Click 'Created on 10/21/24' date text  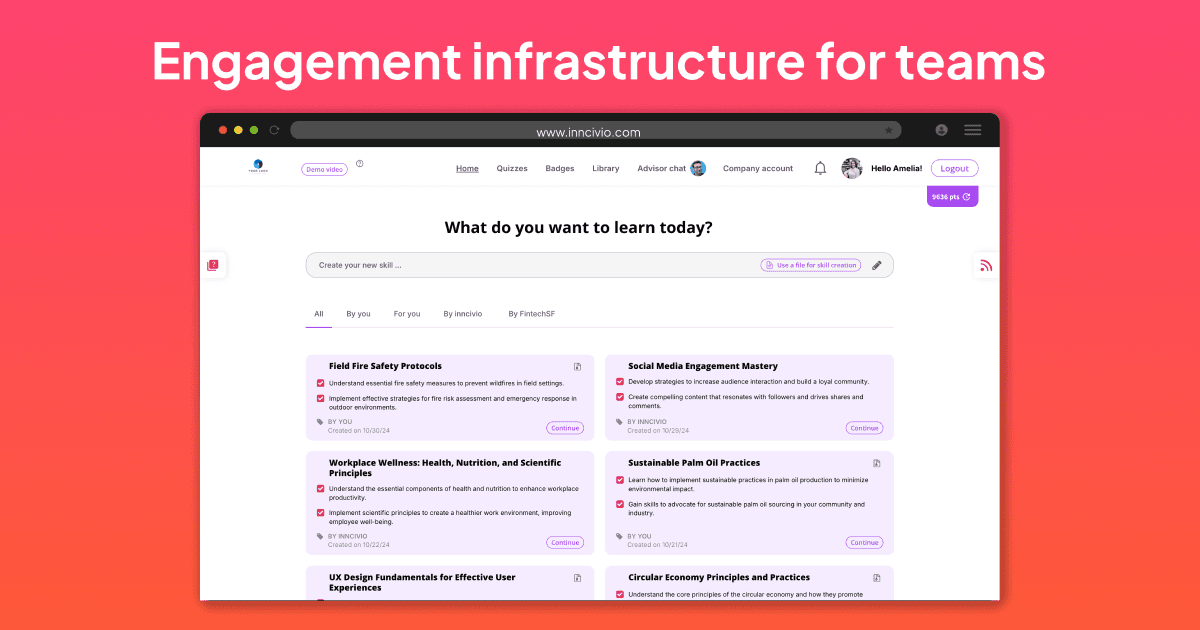point(658,545)
